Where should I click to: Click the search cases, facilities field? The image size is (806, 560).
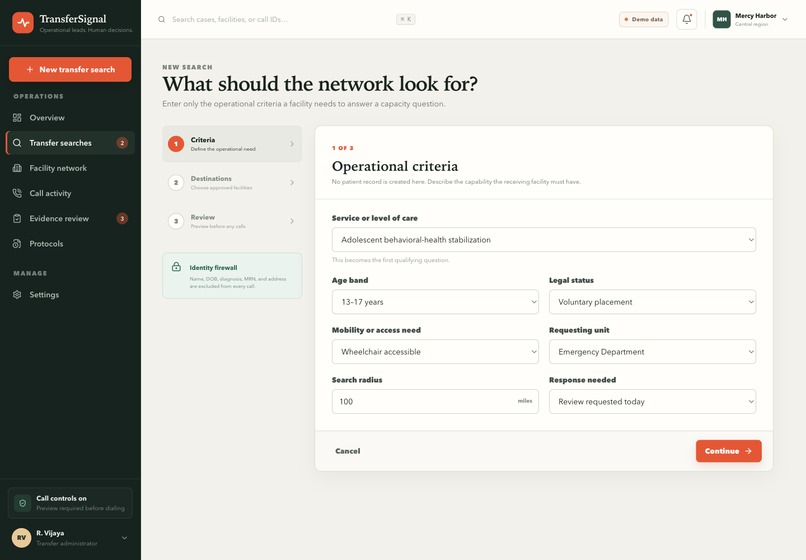tap(286, 19)
